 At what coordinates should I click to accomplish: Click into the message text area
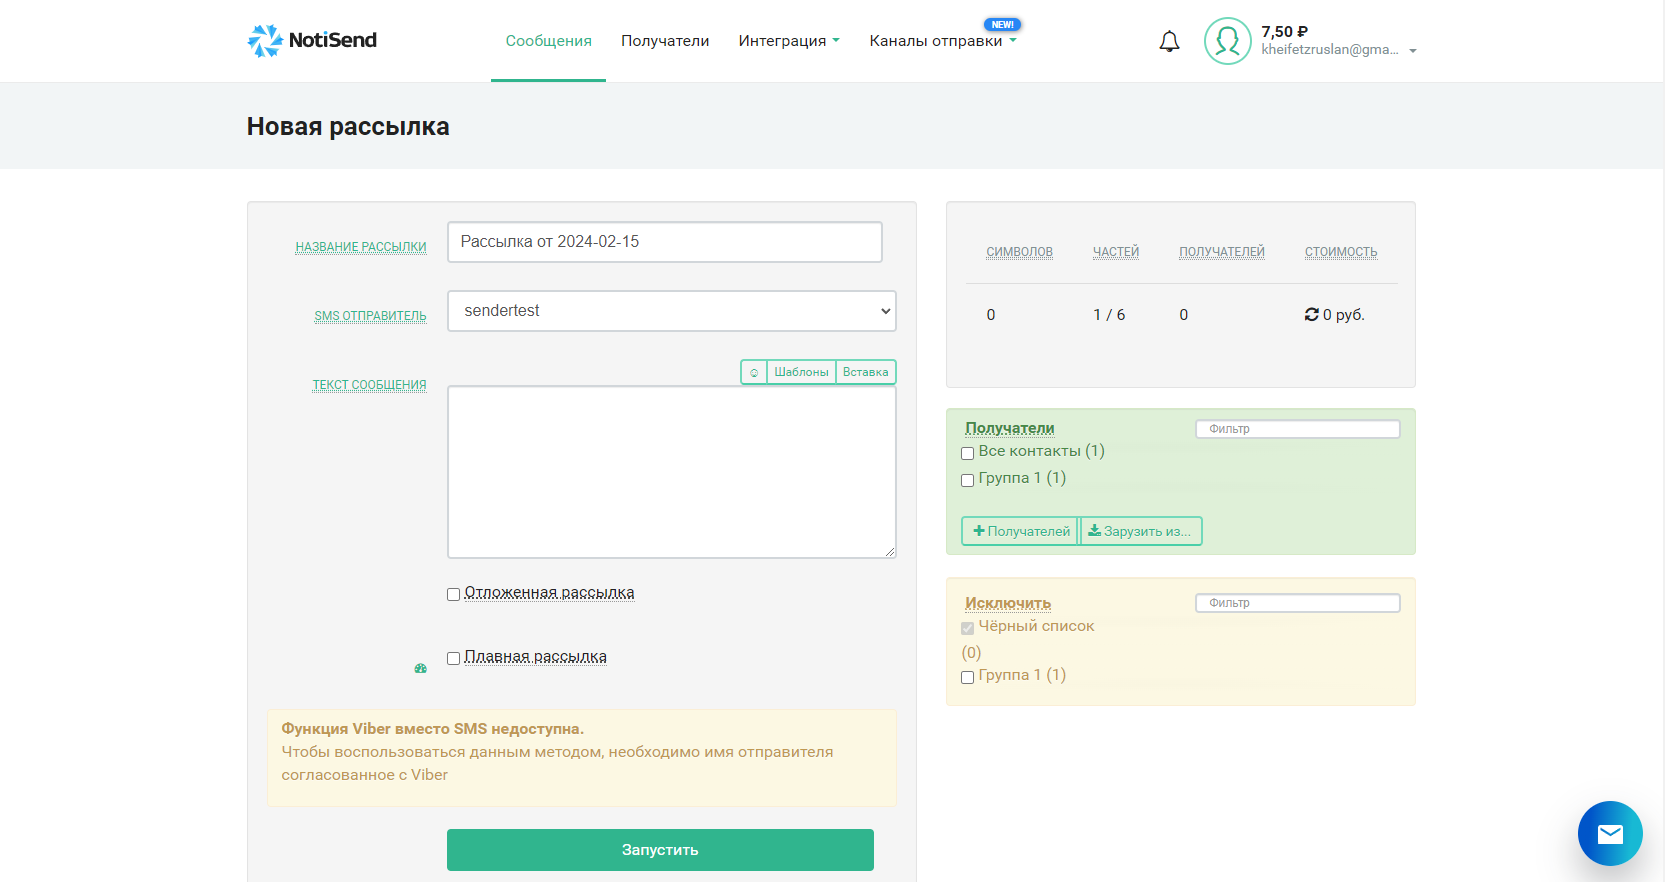[672, 472]
